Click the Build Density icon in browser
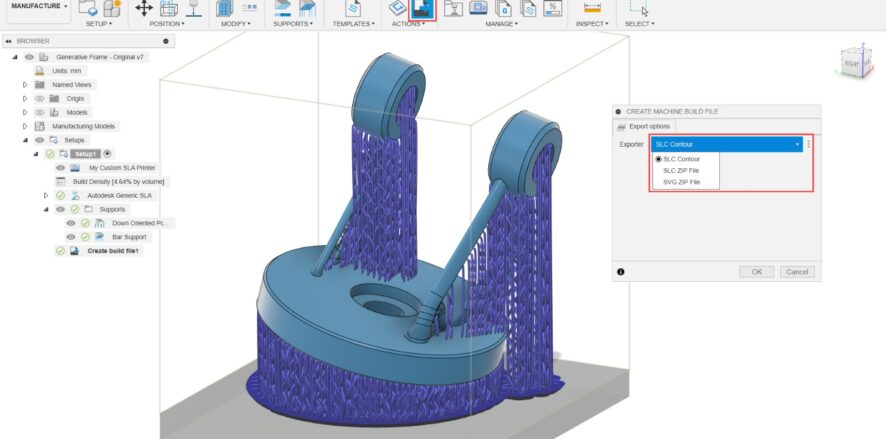 pyautogui.click(x=60, y=181)
